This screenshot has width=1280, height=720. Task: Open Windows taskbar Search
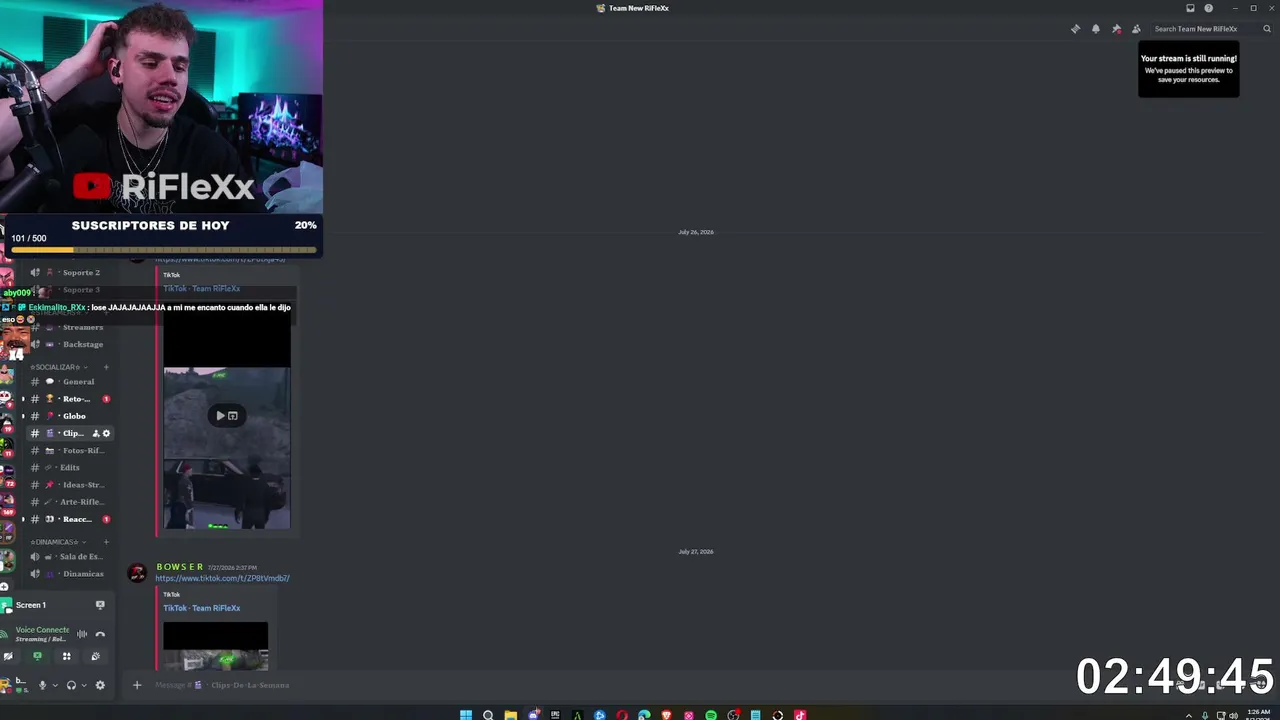click(488, 715)
